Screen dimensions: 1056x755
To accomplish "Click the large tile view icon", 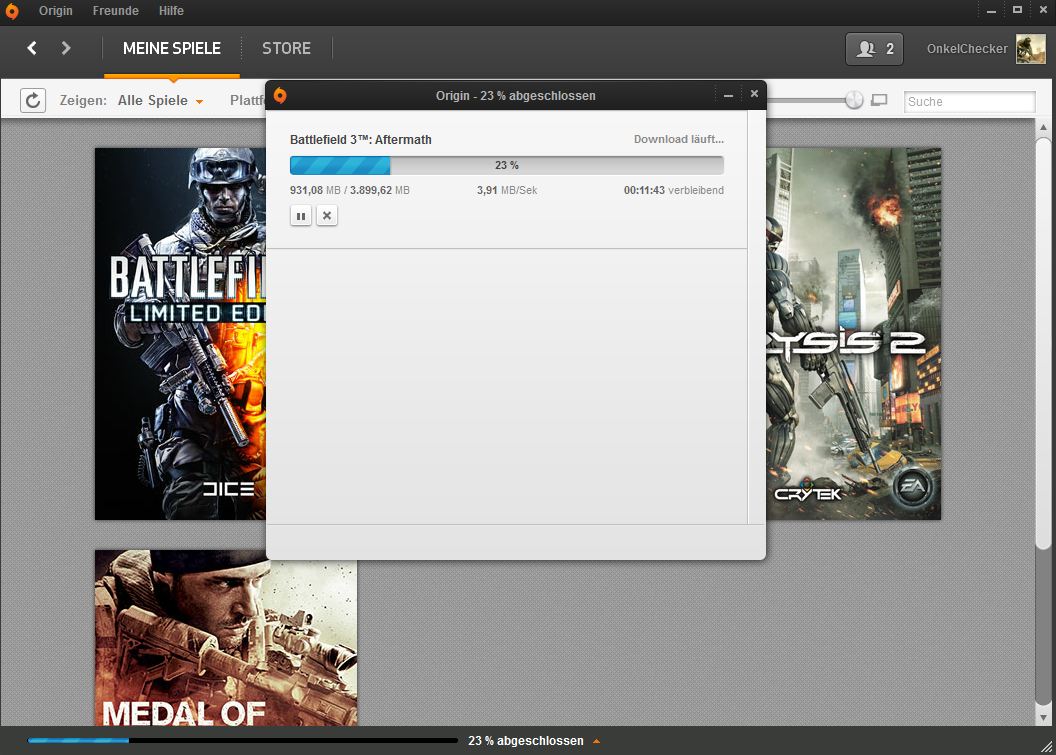I will point(879,100).
